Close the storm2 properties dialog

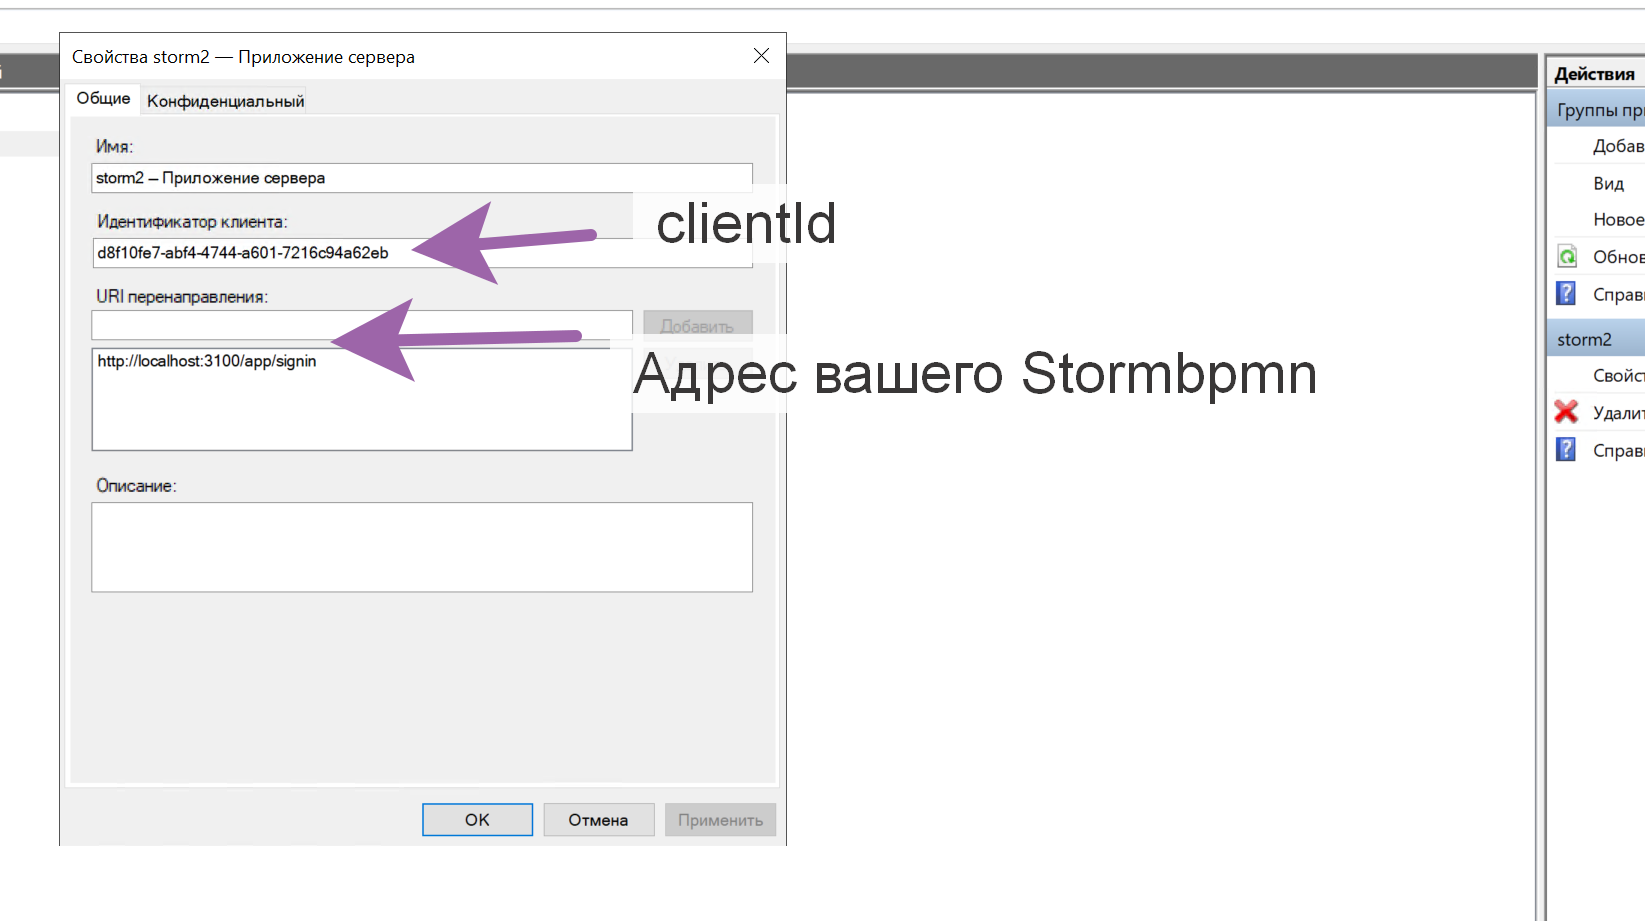click(x=761, y=56)
